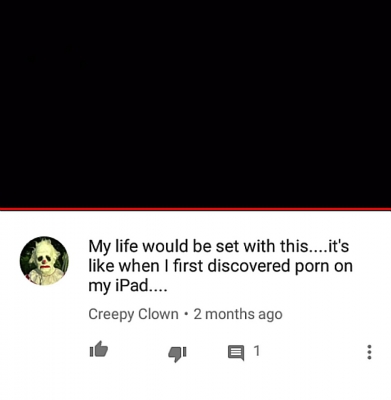Tap the black video player area
The width and height of the screenshot is (391, 400).
click(x=195, y=104)
